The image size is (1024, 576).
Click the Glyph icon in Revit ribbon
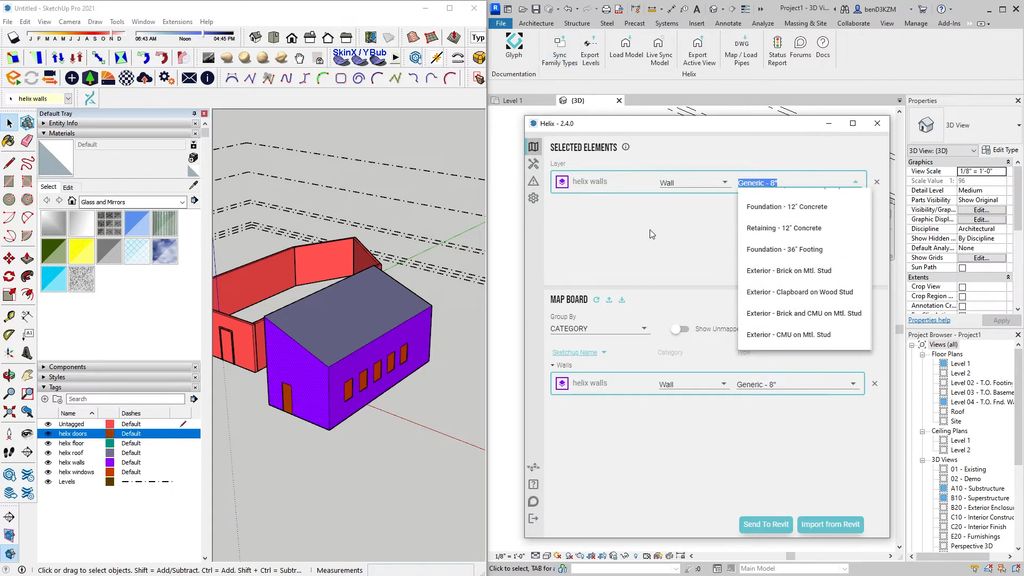(x=513, y=43)
